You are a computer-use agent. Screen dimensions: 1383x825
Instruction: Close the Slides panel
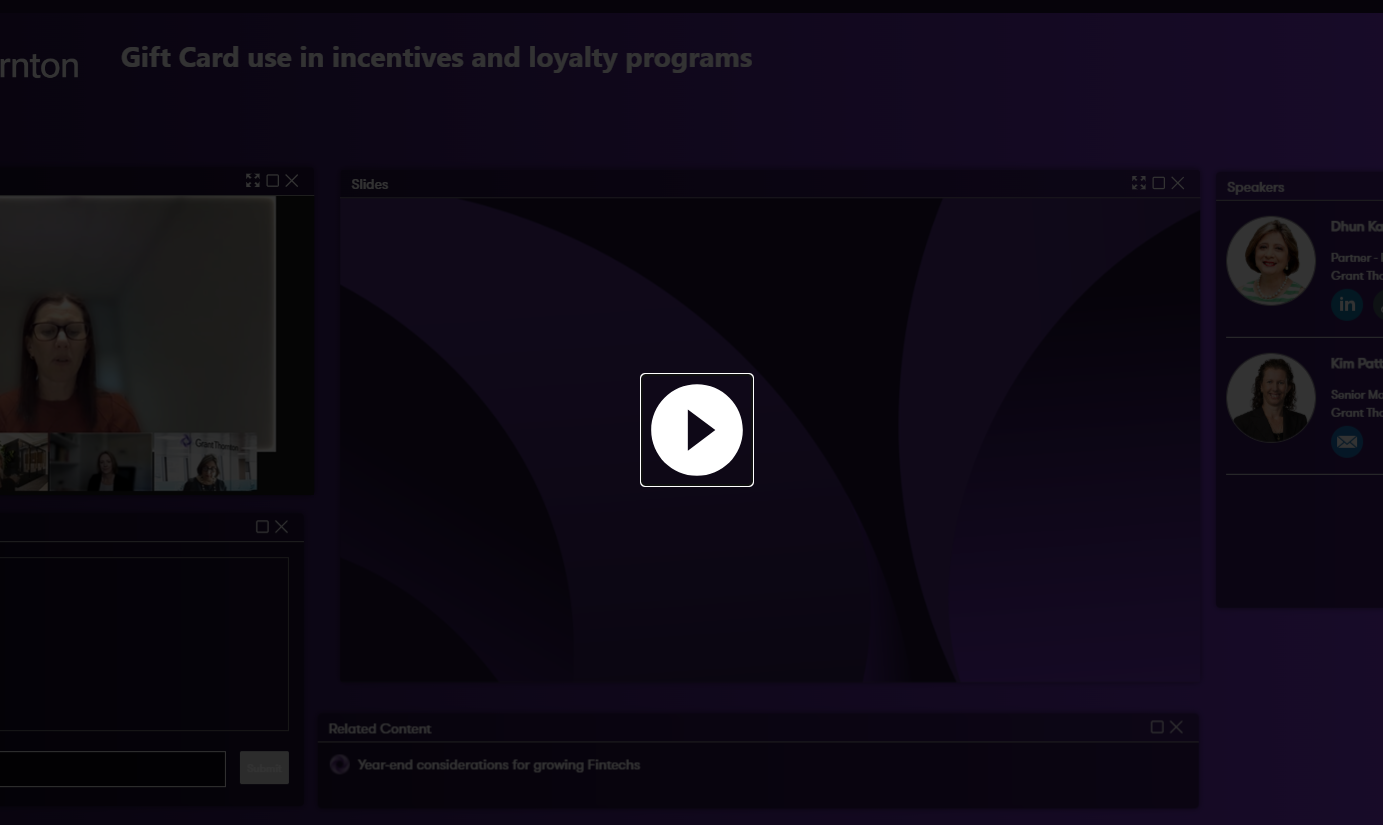1178,183
